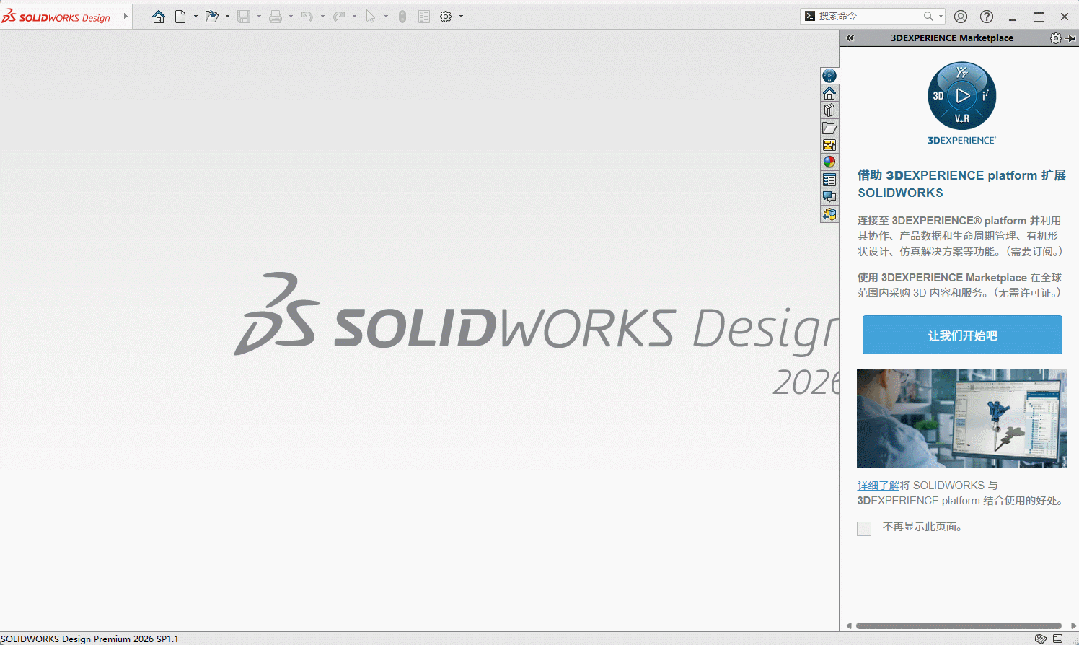Switch to the File Explorer folder tab
Viewport: 1079px width, 645px height.
tap(829, 128)
